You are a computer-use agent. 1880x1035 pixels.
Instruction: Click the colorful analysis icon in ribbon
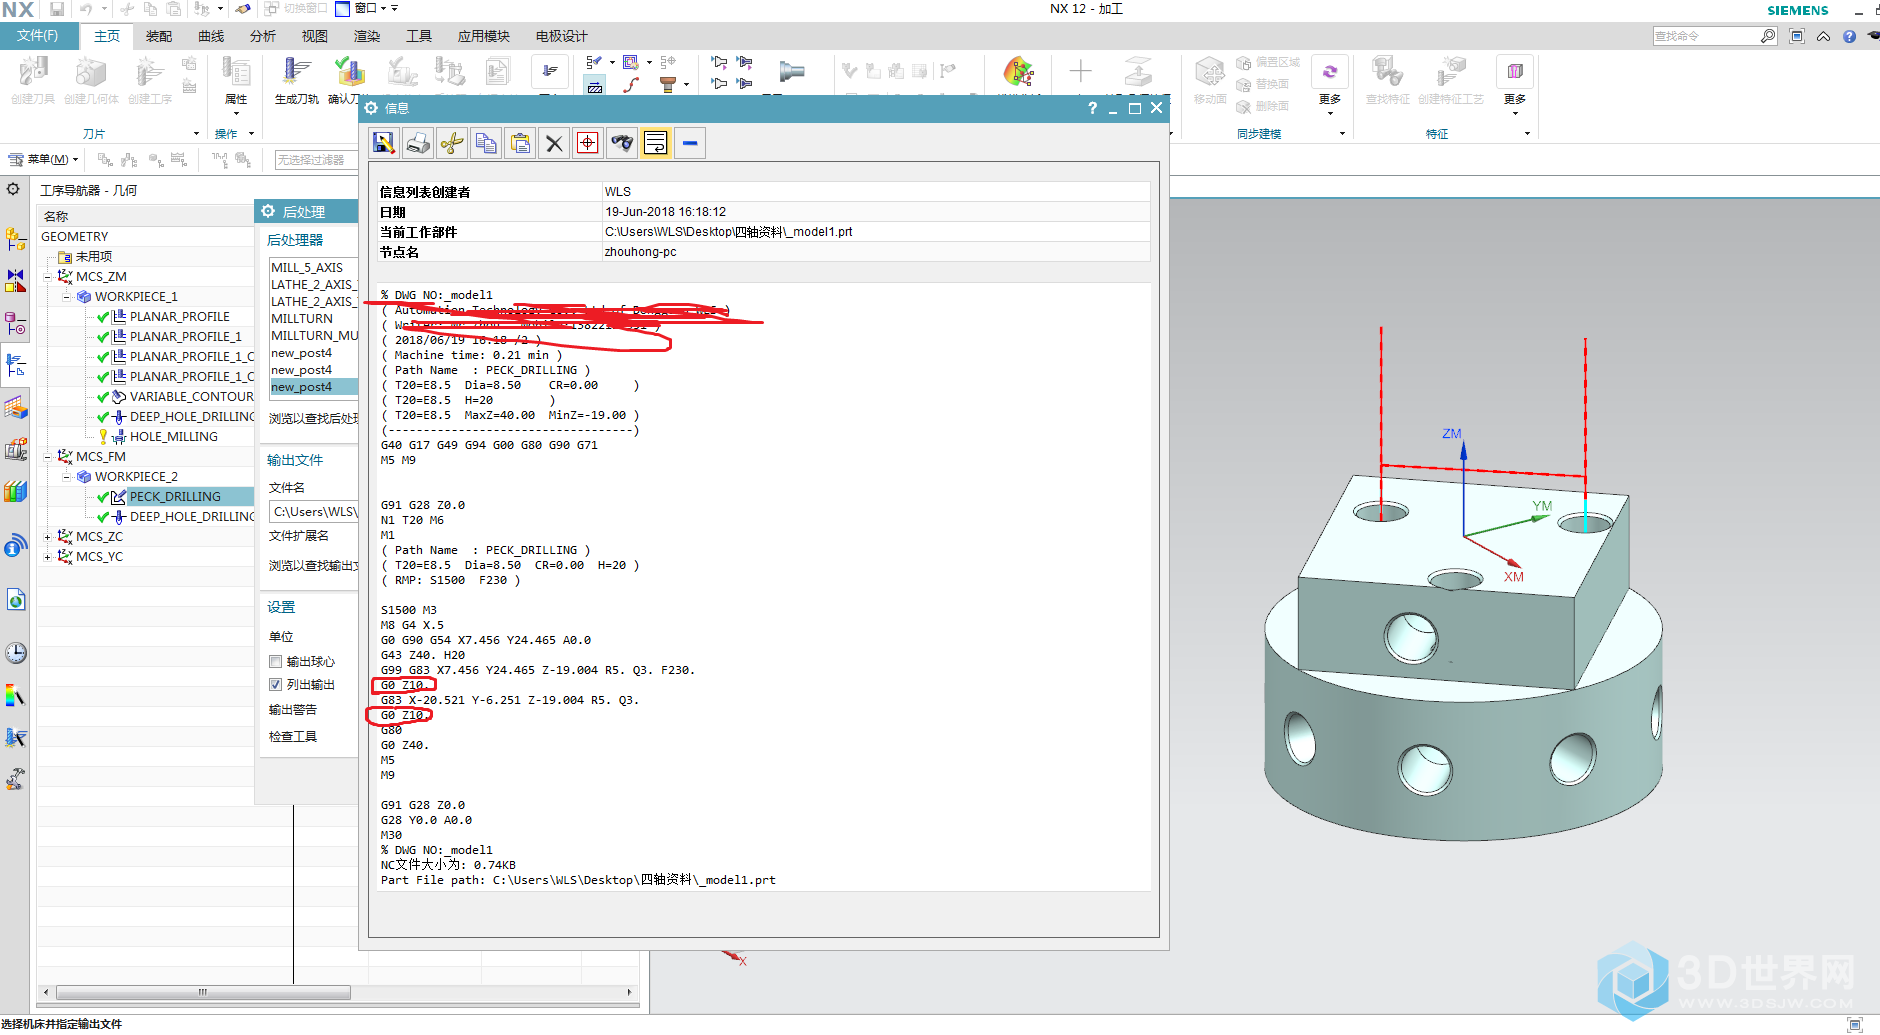point(1018,72)
